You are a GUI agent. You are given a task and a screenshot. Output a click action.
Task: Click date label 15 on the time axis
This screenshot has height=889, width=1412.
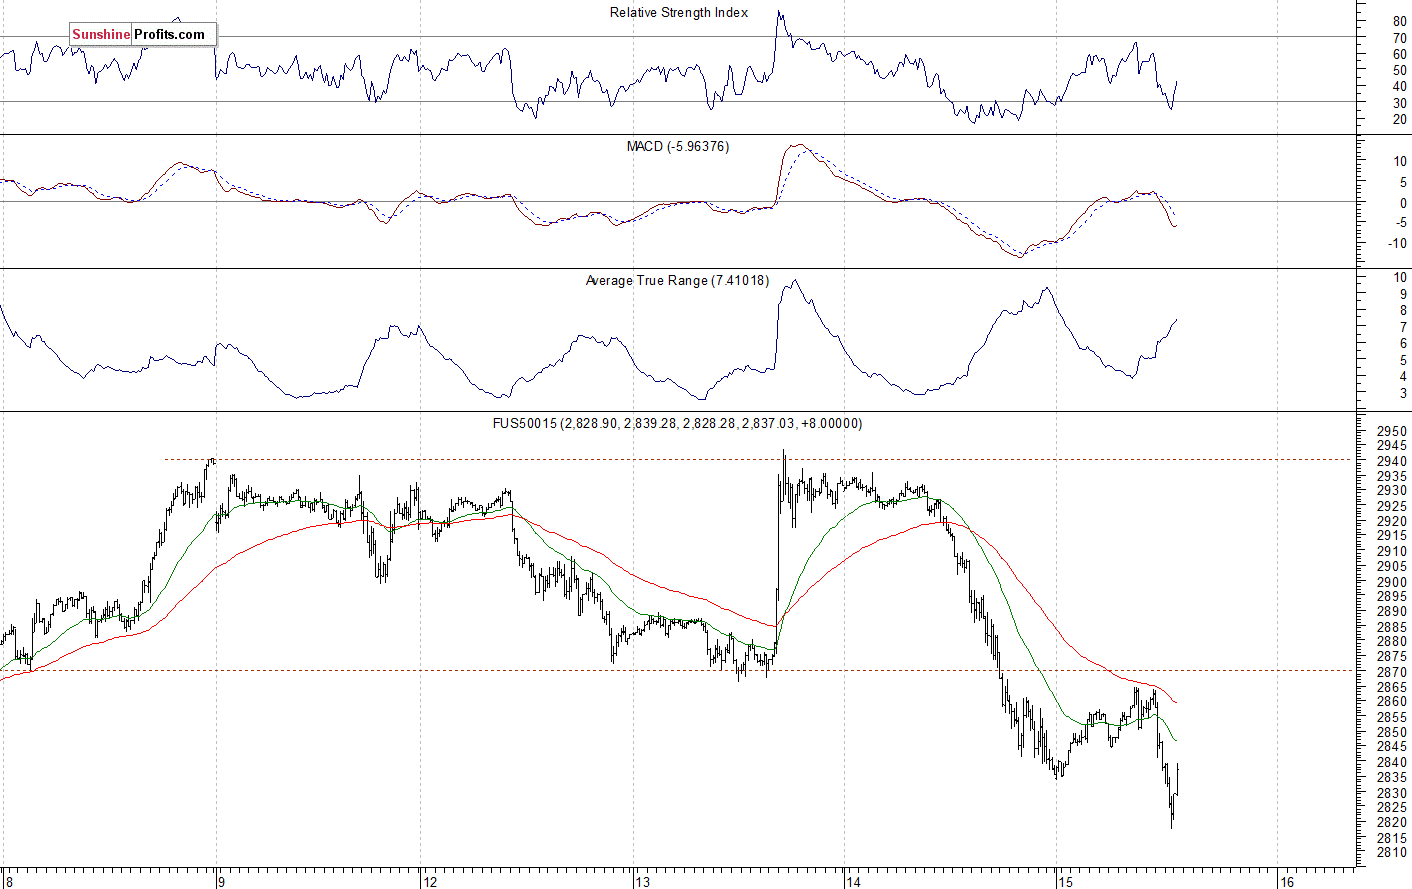point(1065,881)
